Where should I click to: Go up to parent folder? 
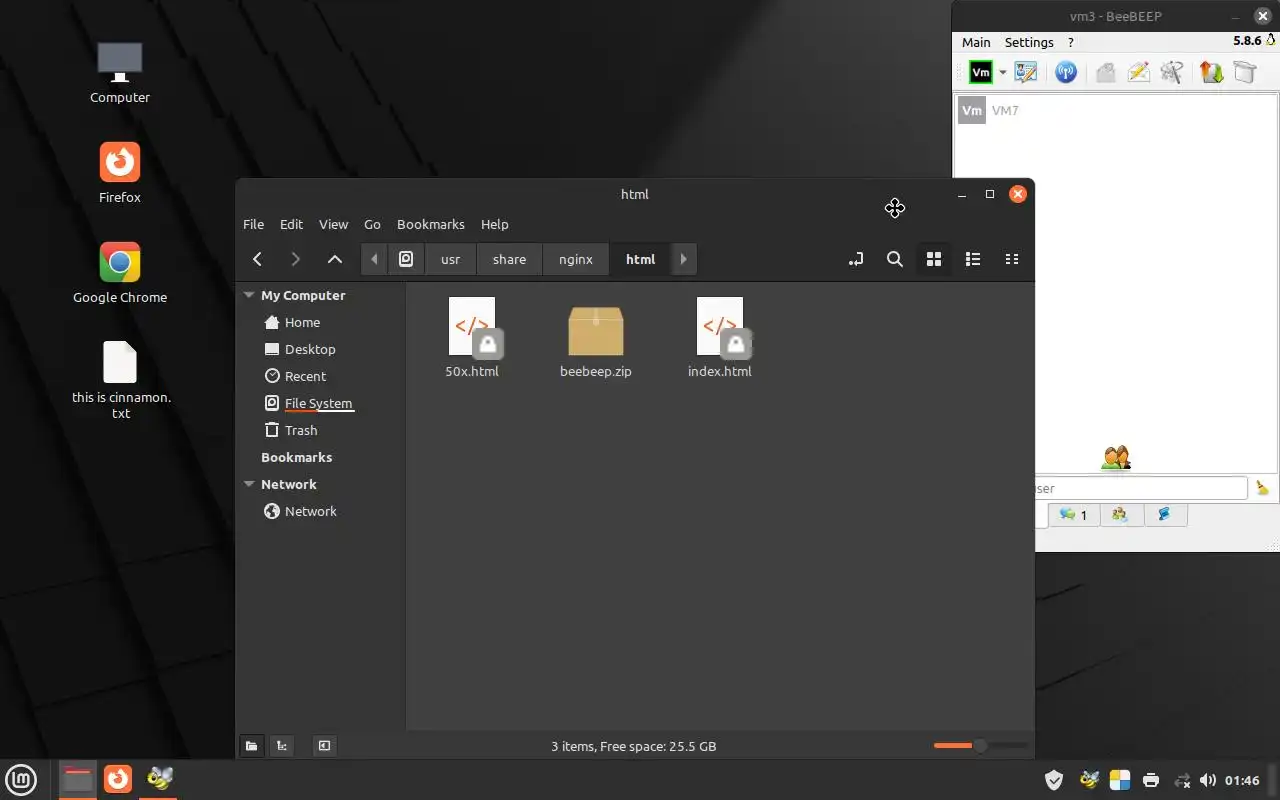(x=335, y=259)
